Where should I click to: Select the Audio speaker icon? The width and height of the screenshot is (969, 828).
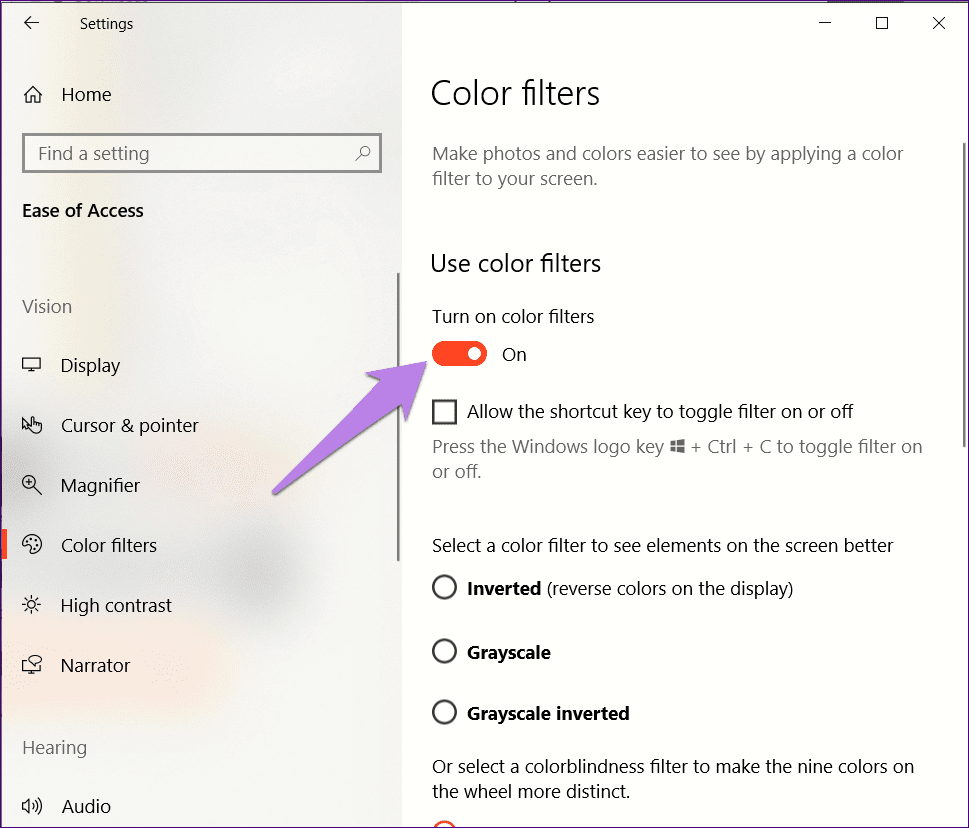point(32,806)
